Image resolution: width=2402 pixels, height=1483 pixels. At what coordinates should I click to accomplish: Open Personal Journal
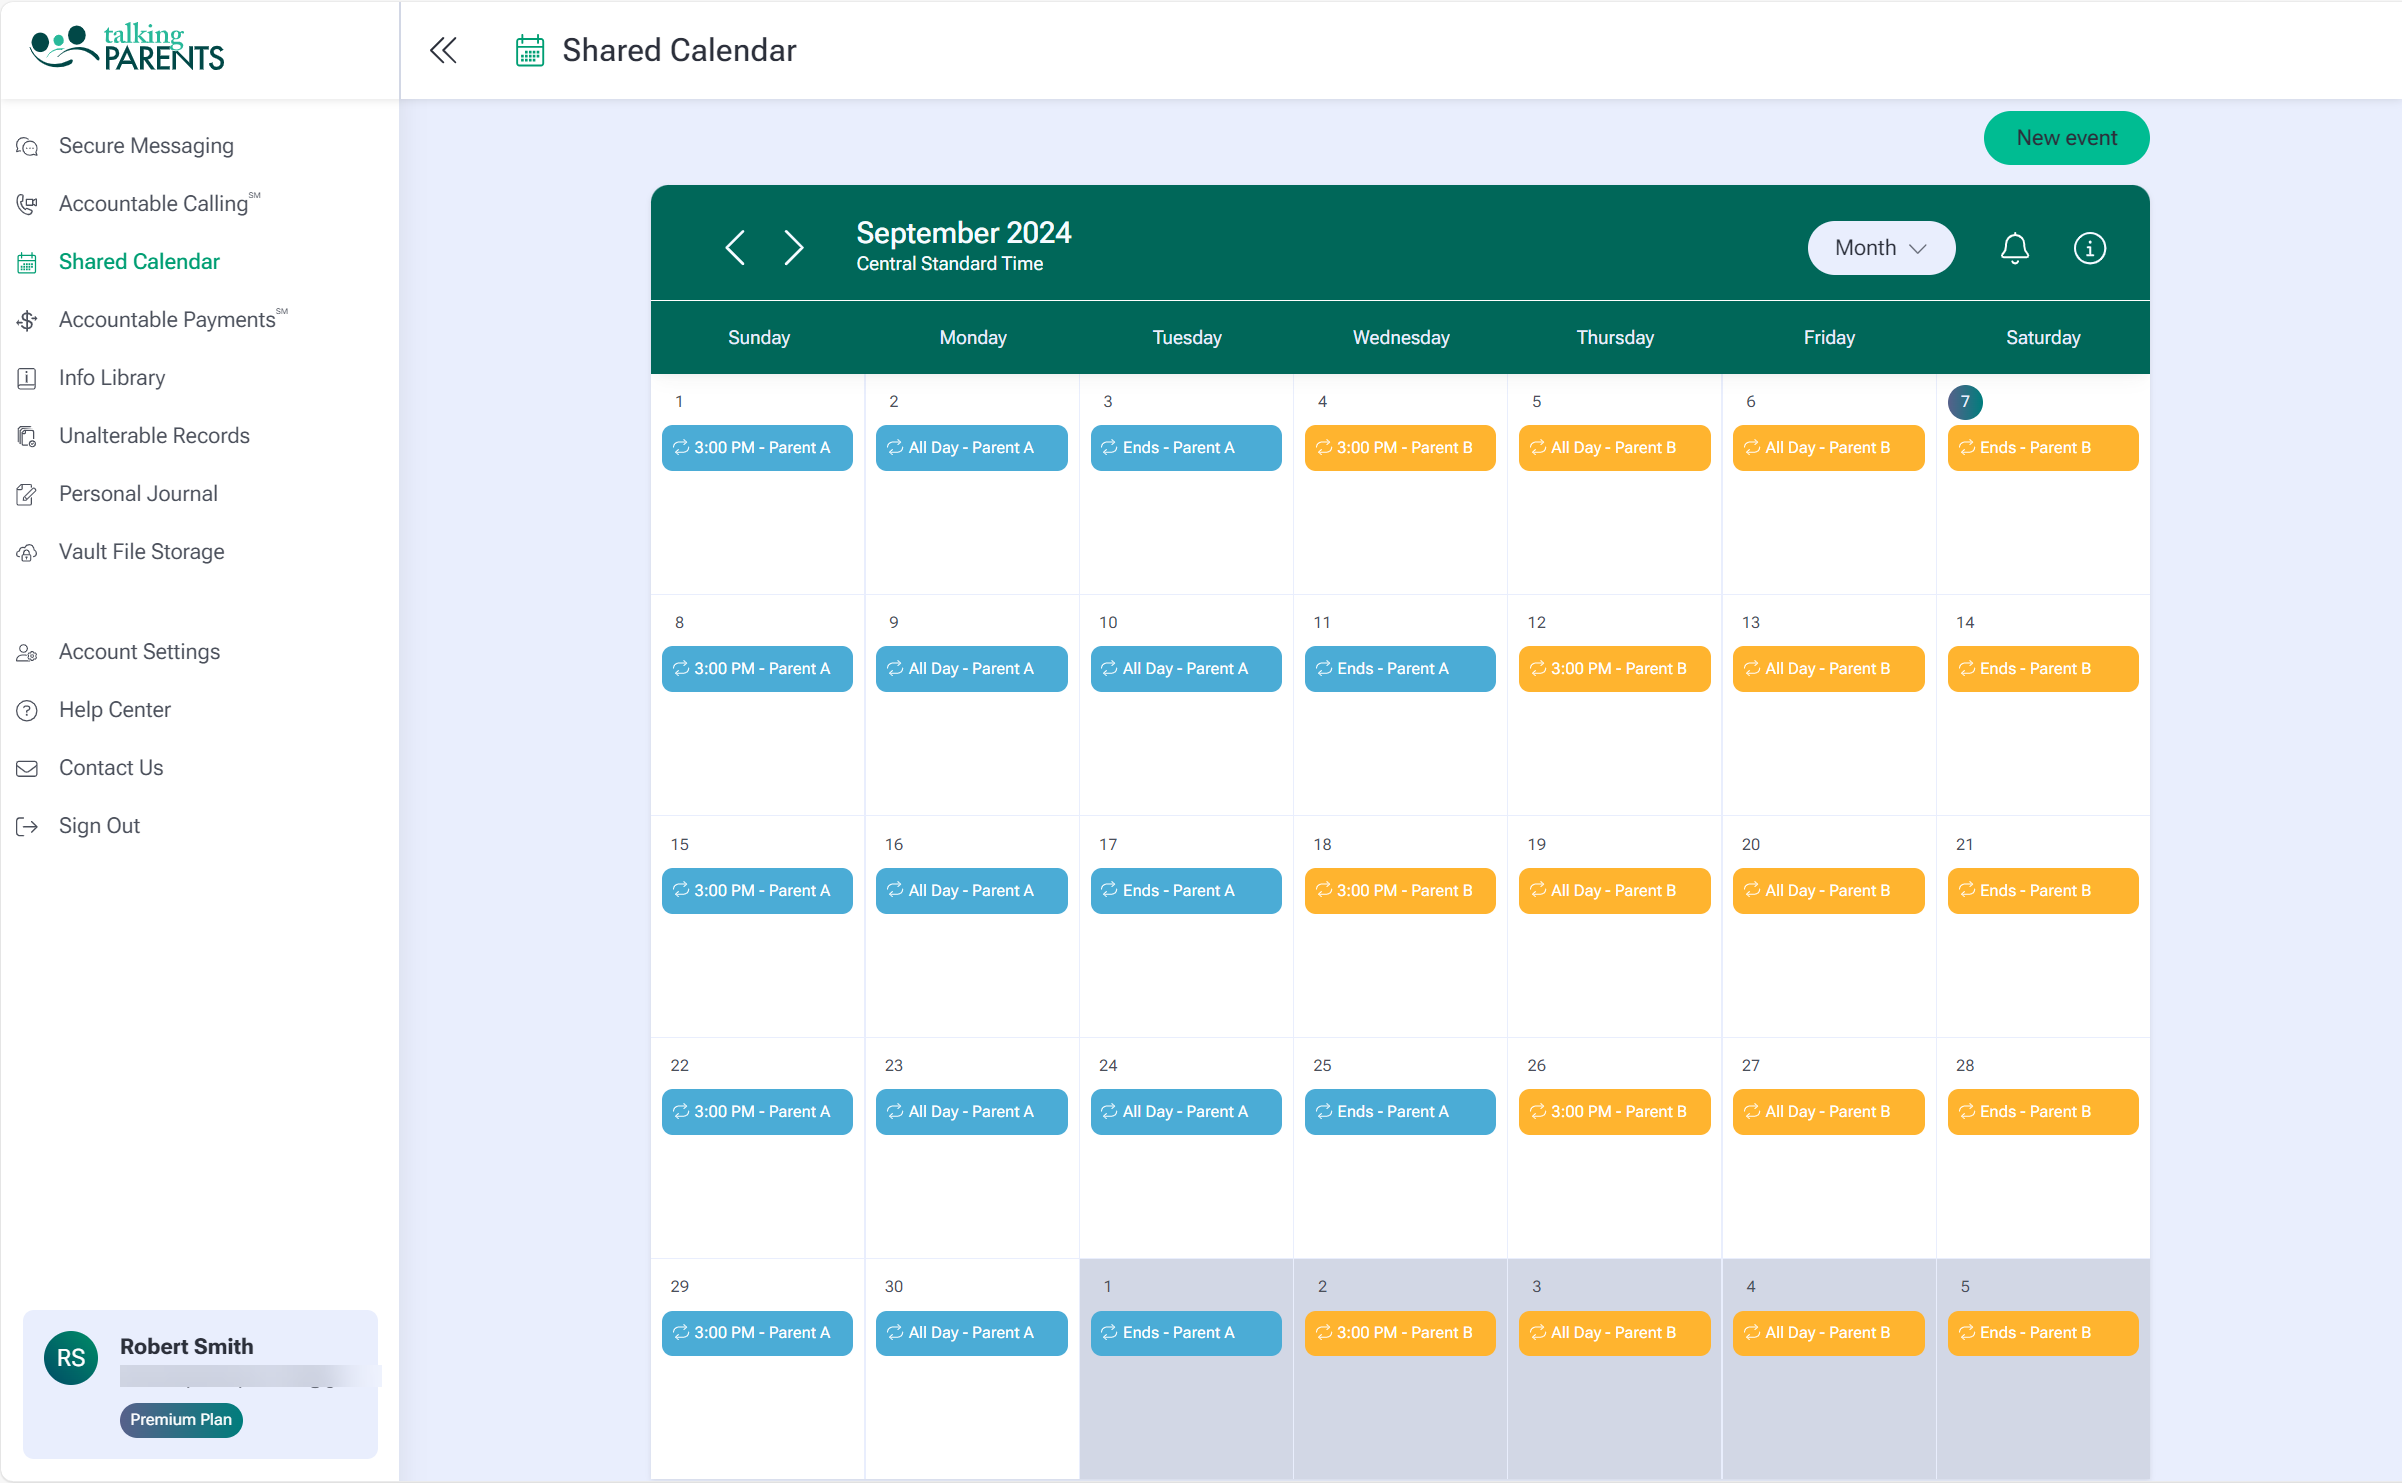click(x=138, y=494)
